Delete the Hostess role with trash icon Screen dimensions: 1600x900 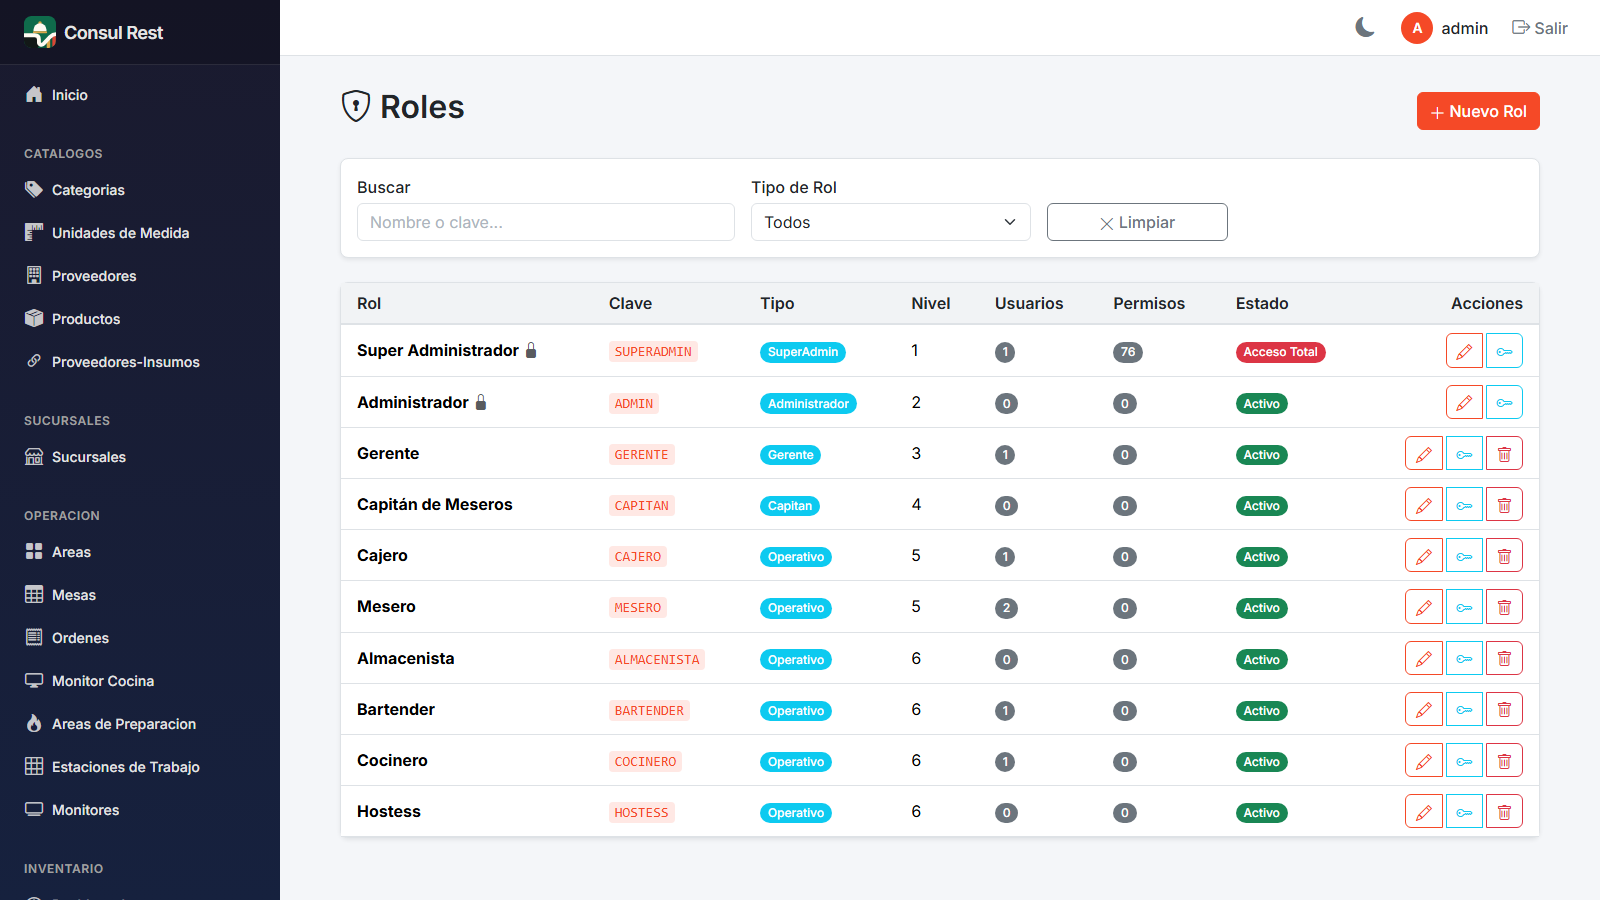click(1504, 812)
